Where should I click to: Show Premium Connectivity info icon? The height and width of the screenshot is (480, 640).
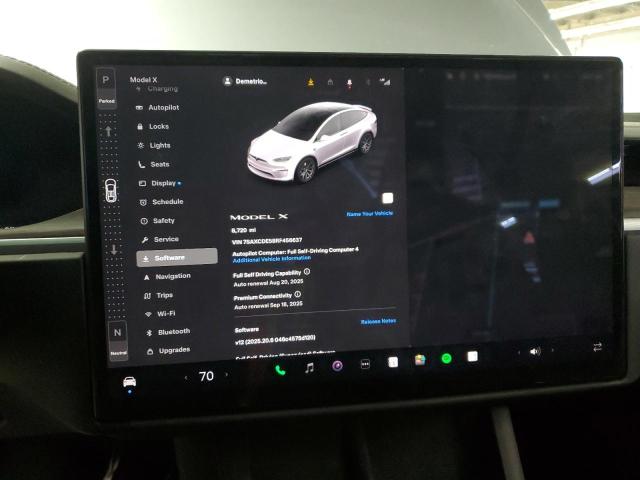click(298, 294)
